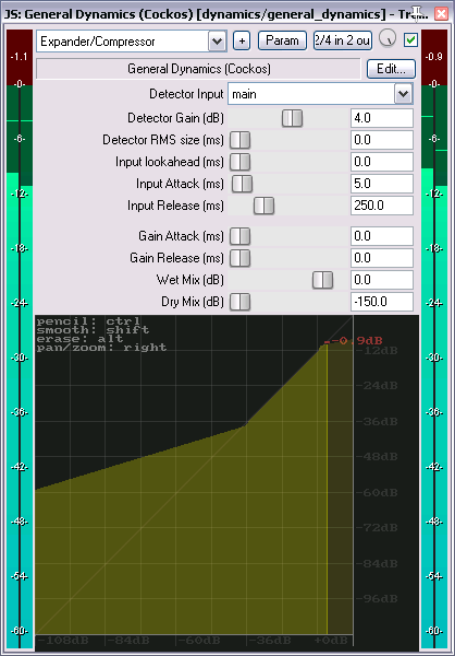The width and height of the screenshot is (455, 656).
Task: Open the 2/4 in 2 out routing button
Action: [x=343, y=41]
